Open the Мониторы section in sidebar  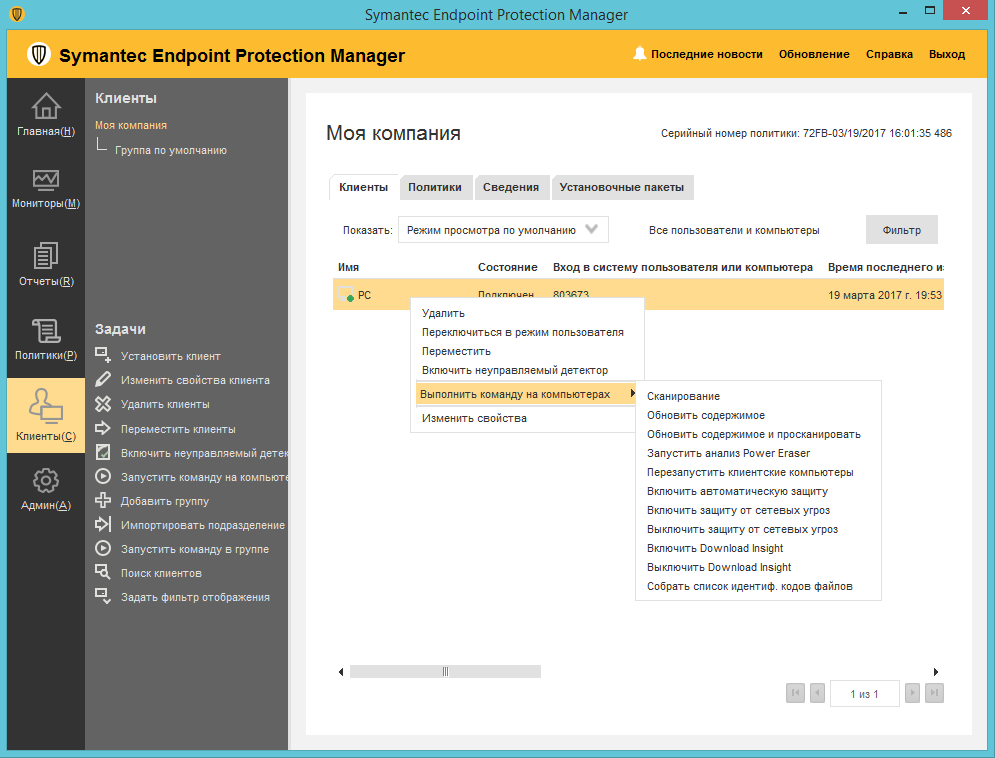coord(46,180)
